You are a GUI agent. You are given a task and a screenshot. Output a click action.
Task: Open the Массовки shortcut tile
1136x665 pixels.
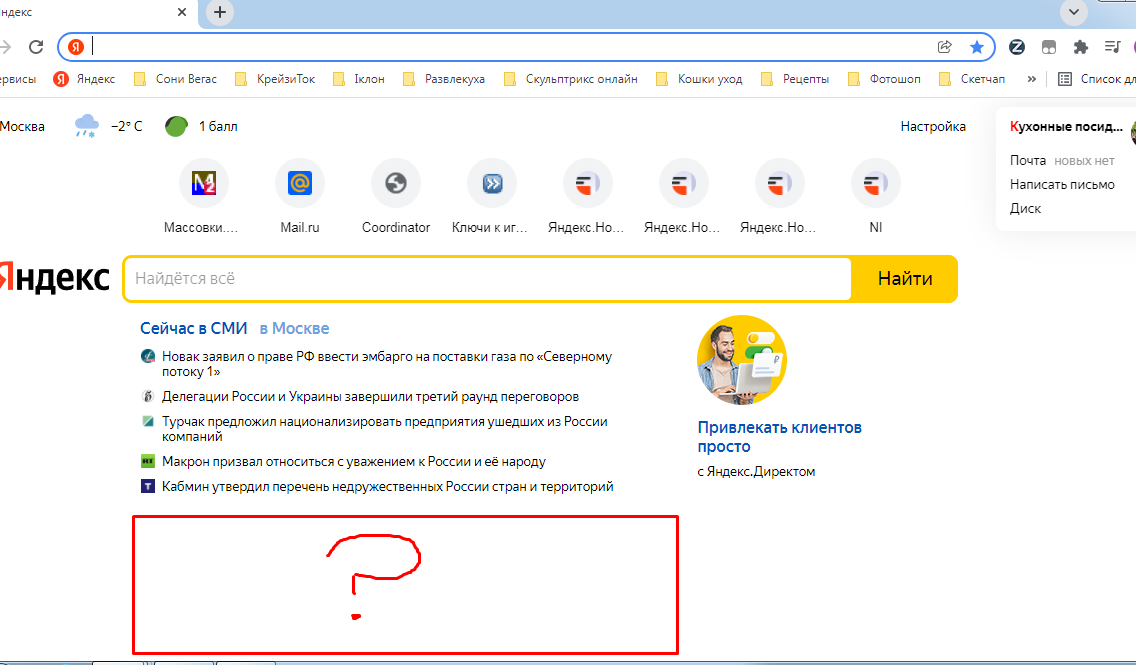[x=204, y=196]
